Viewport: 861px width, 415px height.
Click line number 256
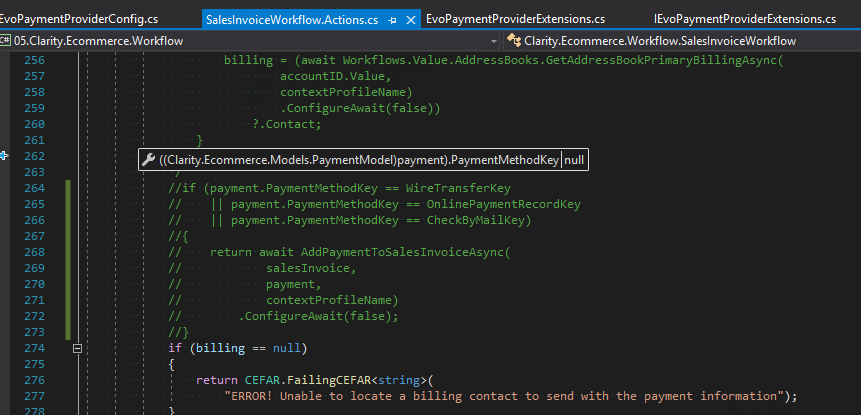(35, 60)
